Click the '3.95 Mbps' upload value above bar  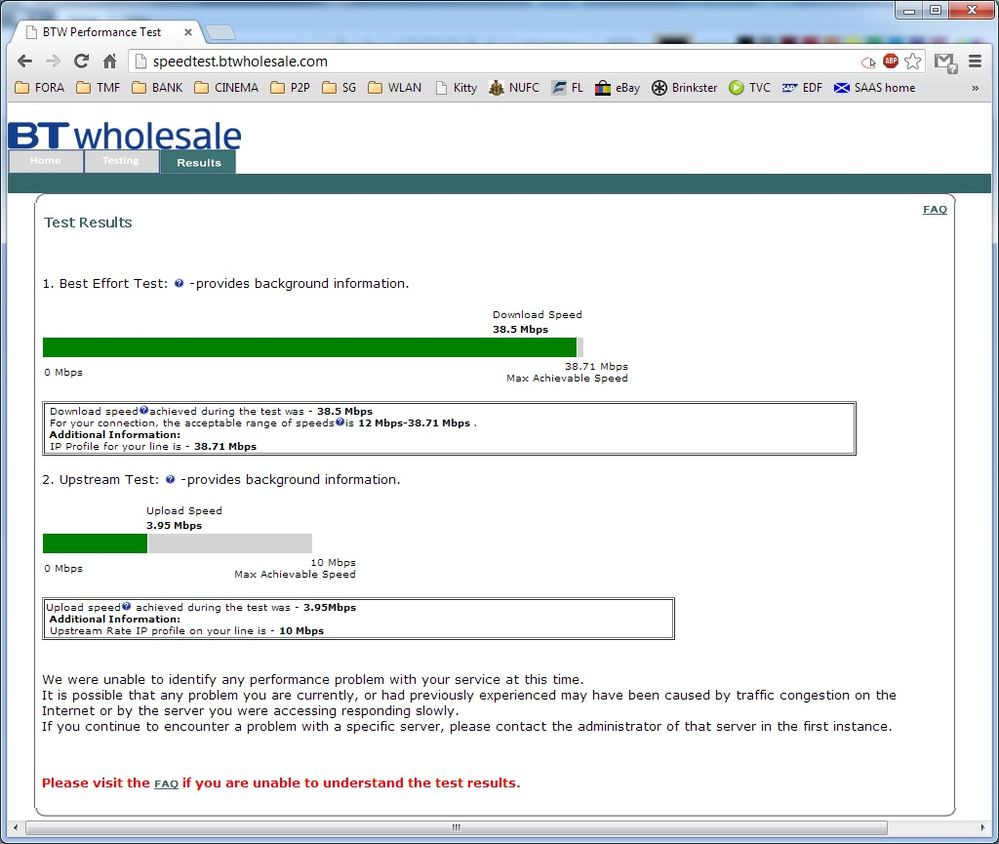coord(174,526)
